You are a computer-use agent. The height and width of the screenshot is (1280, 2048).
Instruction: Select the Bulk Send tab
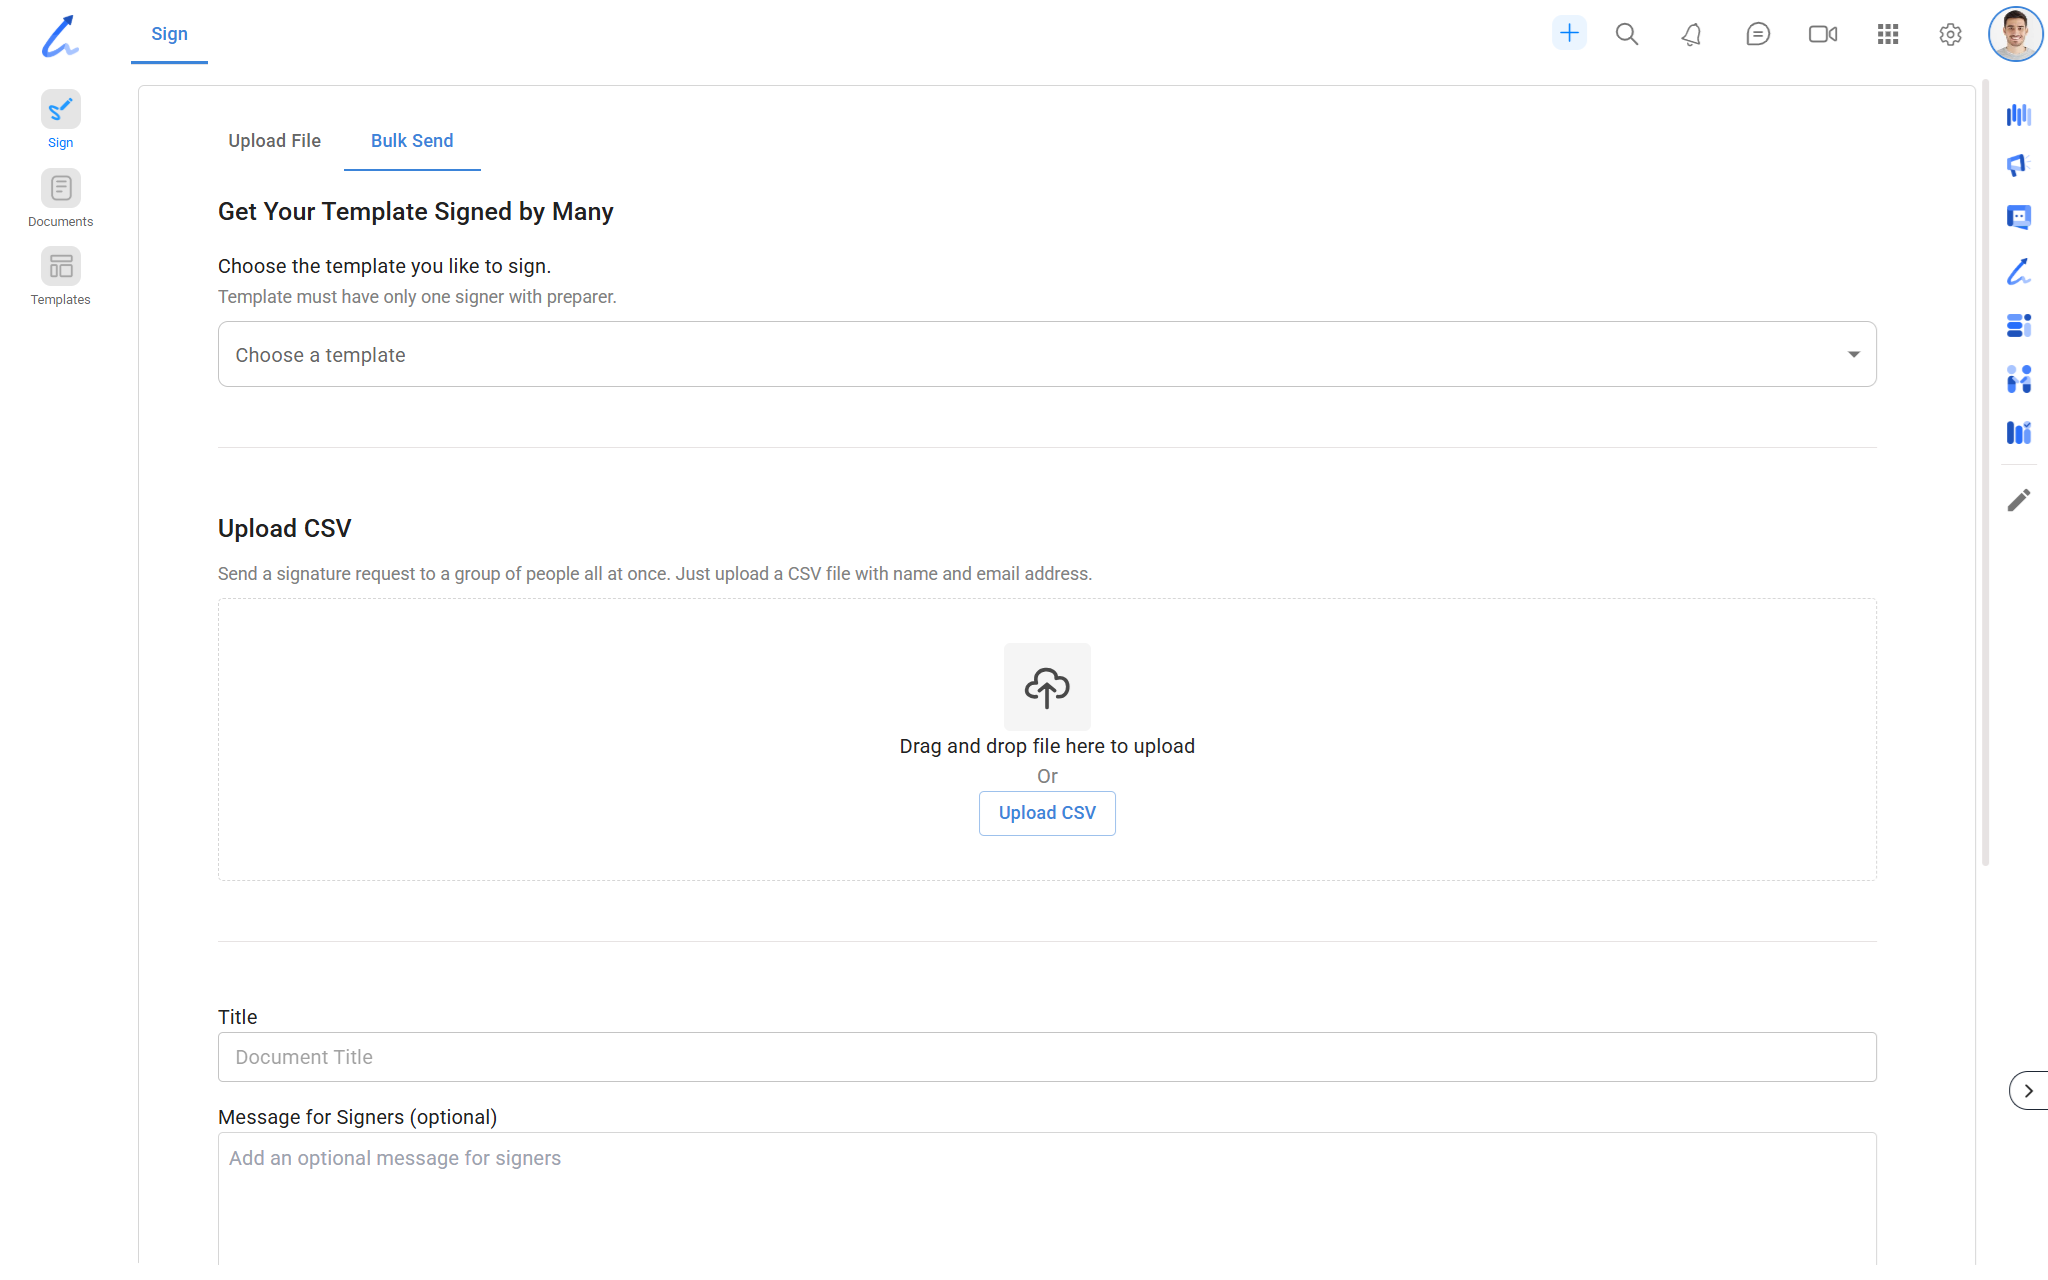pyautogui.click(x=412, y=141)
